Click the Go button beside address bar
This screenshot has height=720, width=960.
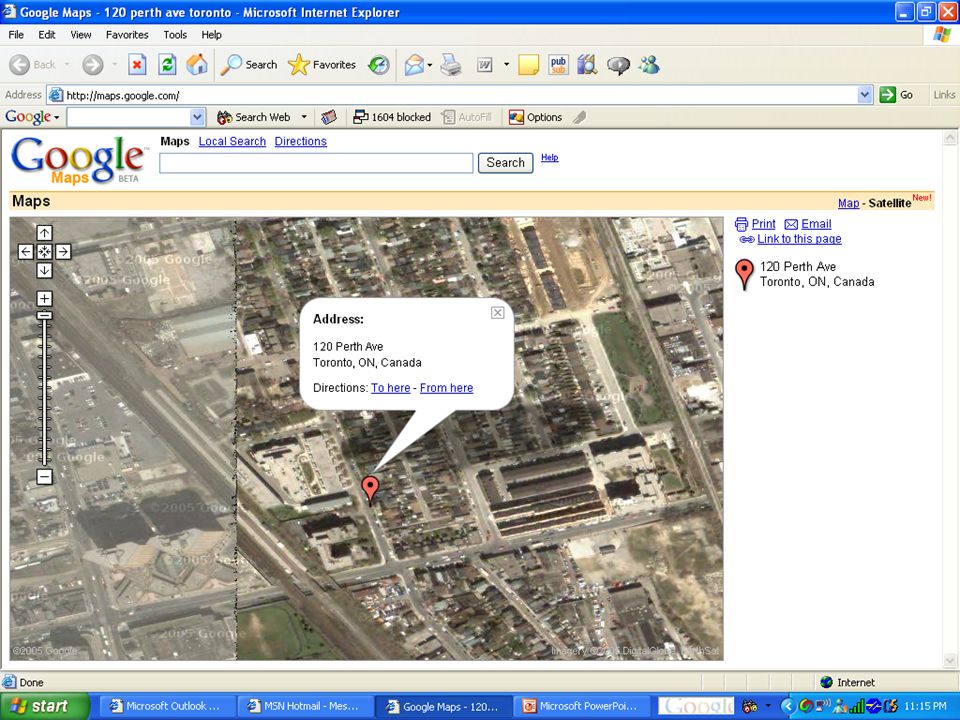(x=896, y=95)
